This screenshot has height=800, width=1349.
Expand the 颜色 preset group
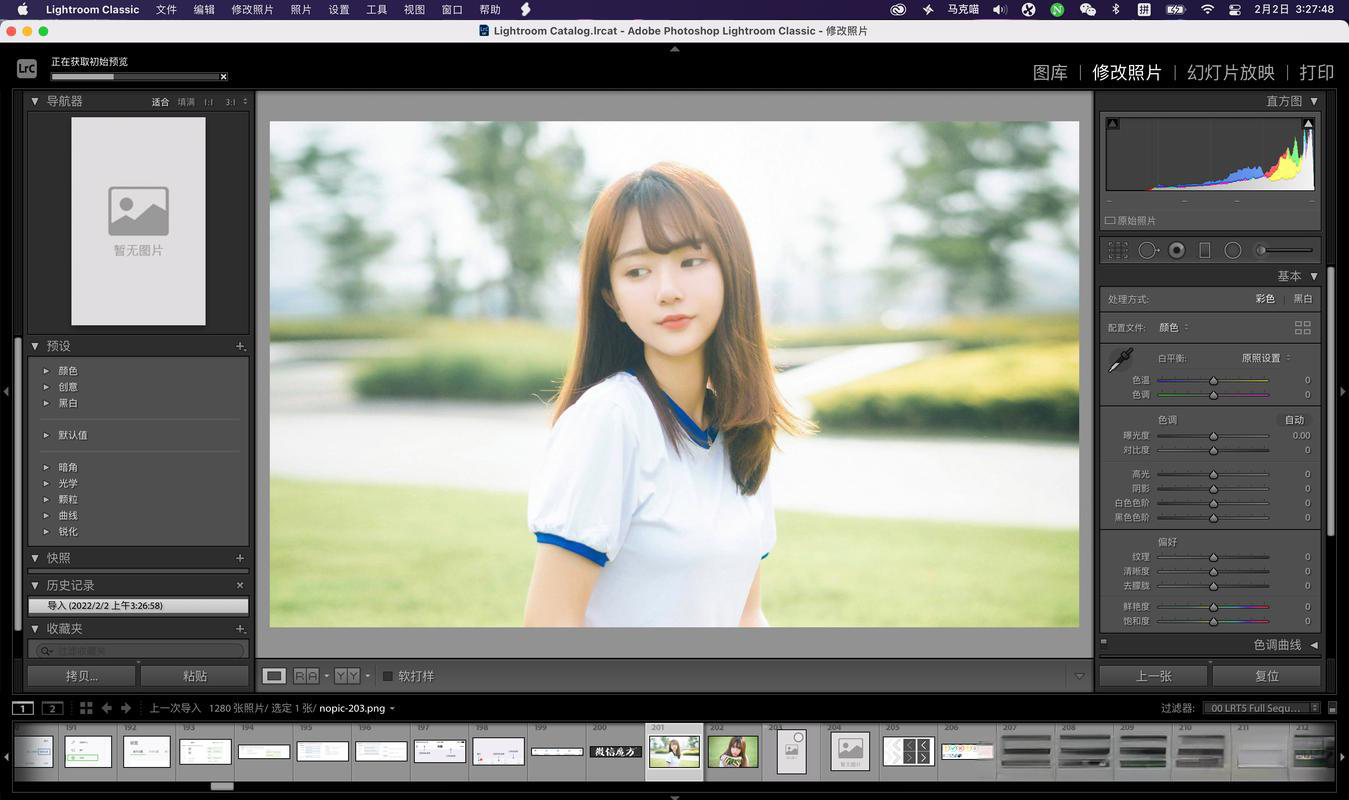coord(46,371)
